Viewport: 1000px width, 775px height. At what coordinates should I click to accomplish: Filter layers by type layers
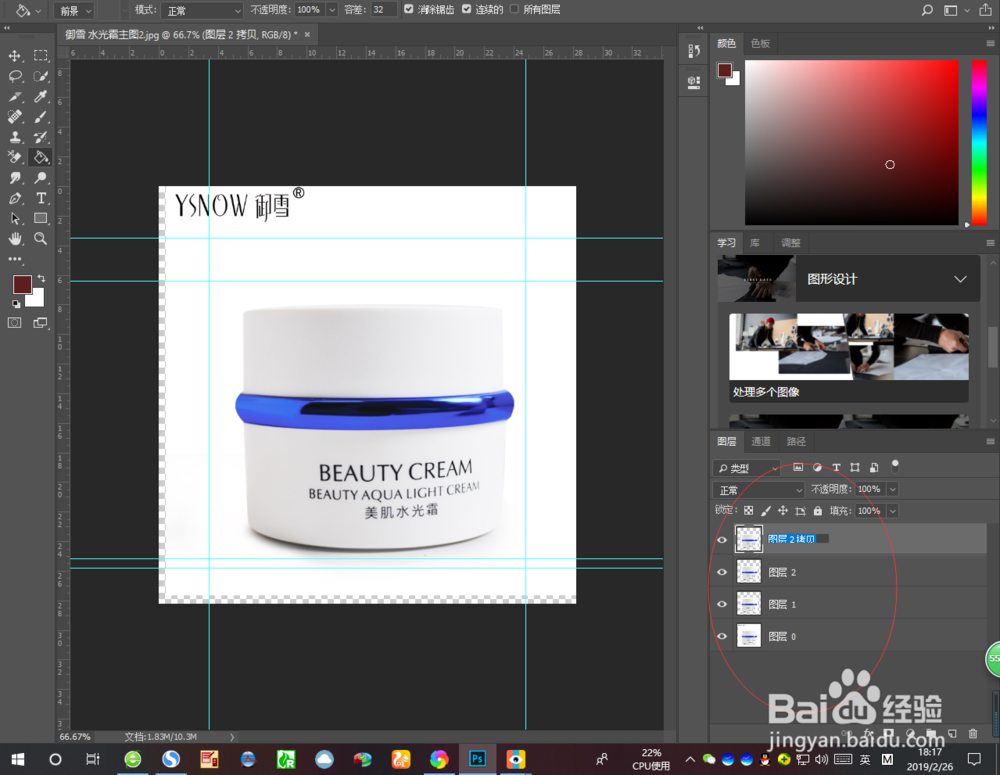tap(836, 468)
